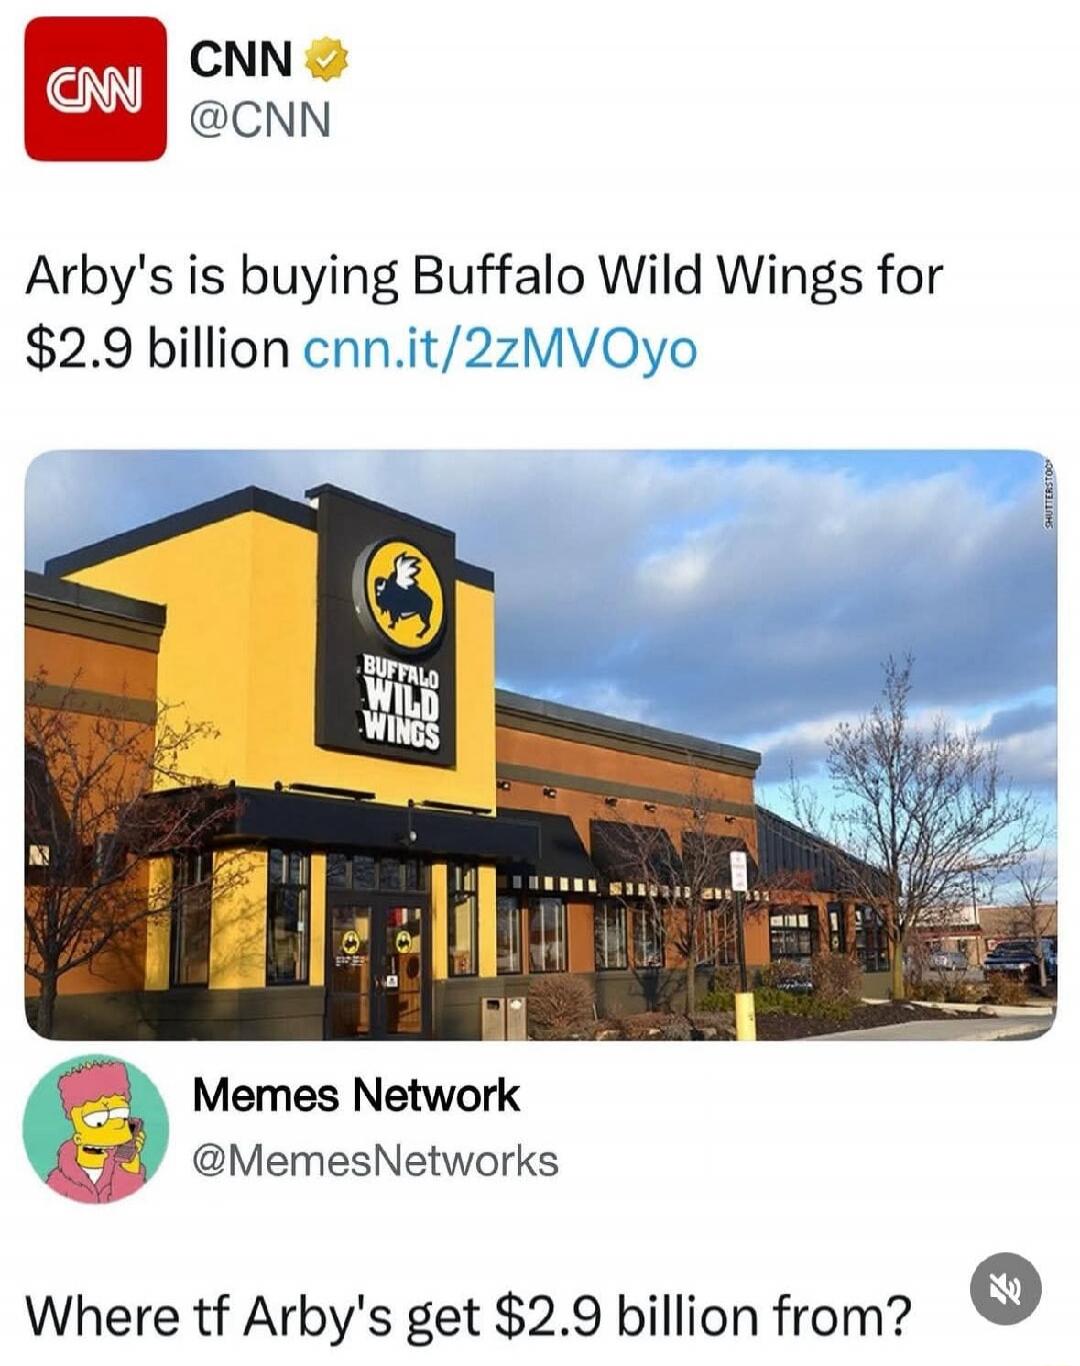This screenshot has height=1366, width=1080.
Task: Visit the @MemesNetworks handle
Action: tap(375, 1161)
